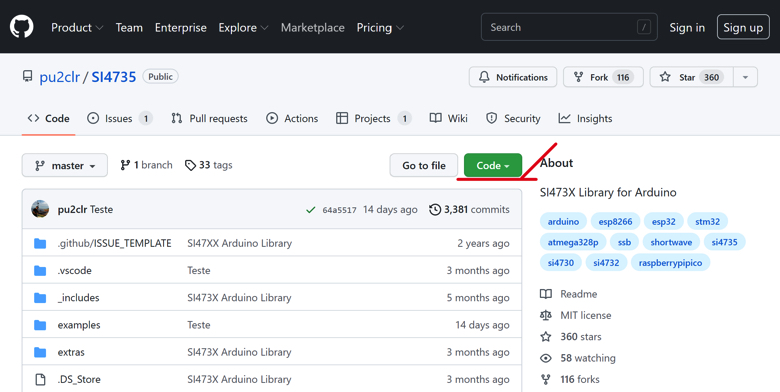
Task: Select the Code tab
Action: click(x=49, y=118)
